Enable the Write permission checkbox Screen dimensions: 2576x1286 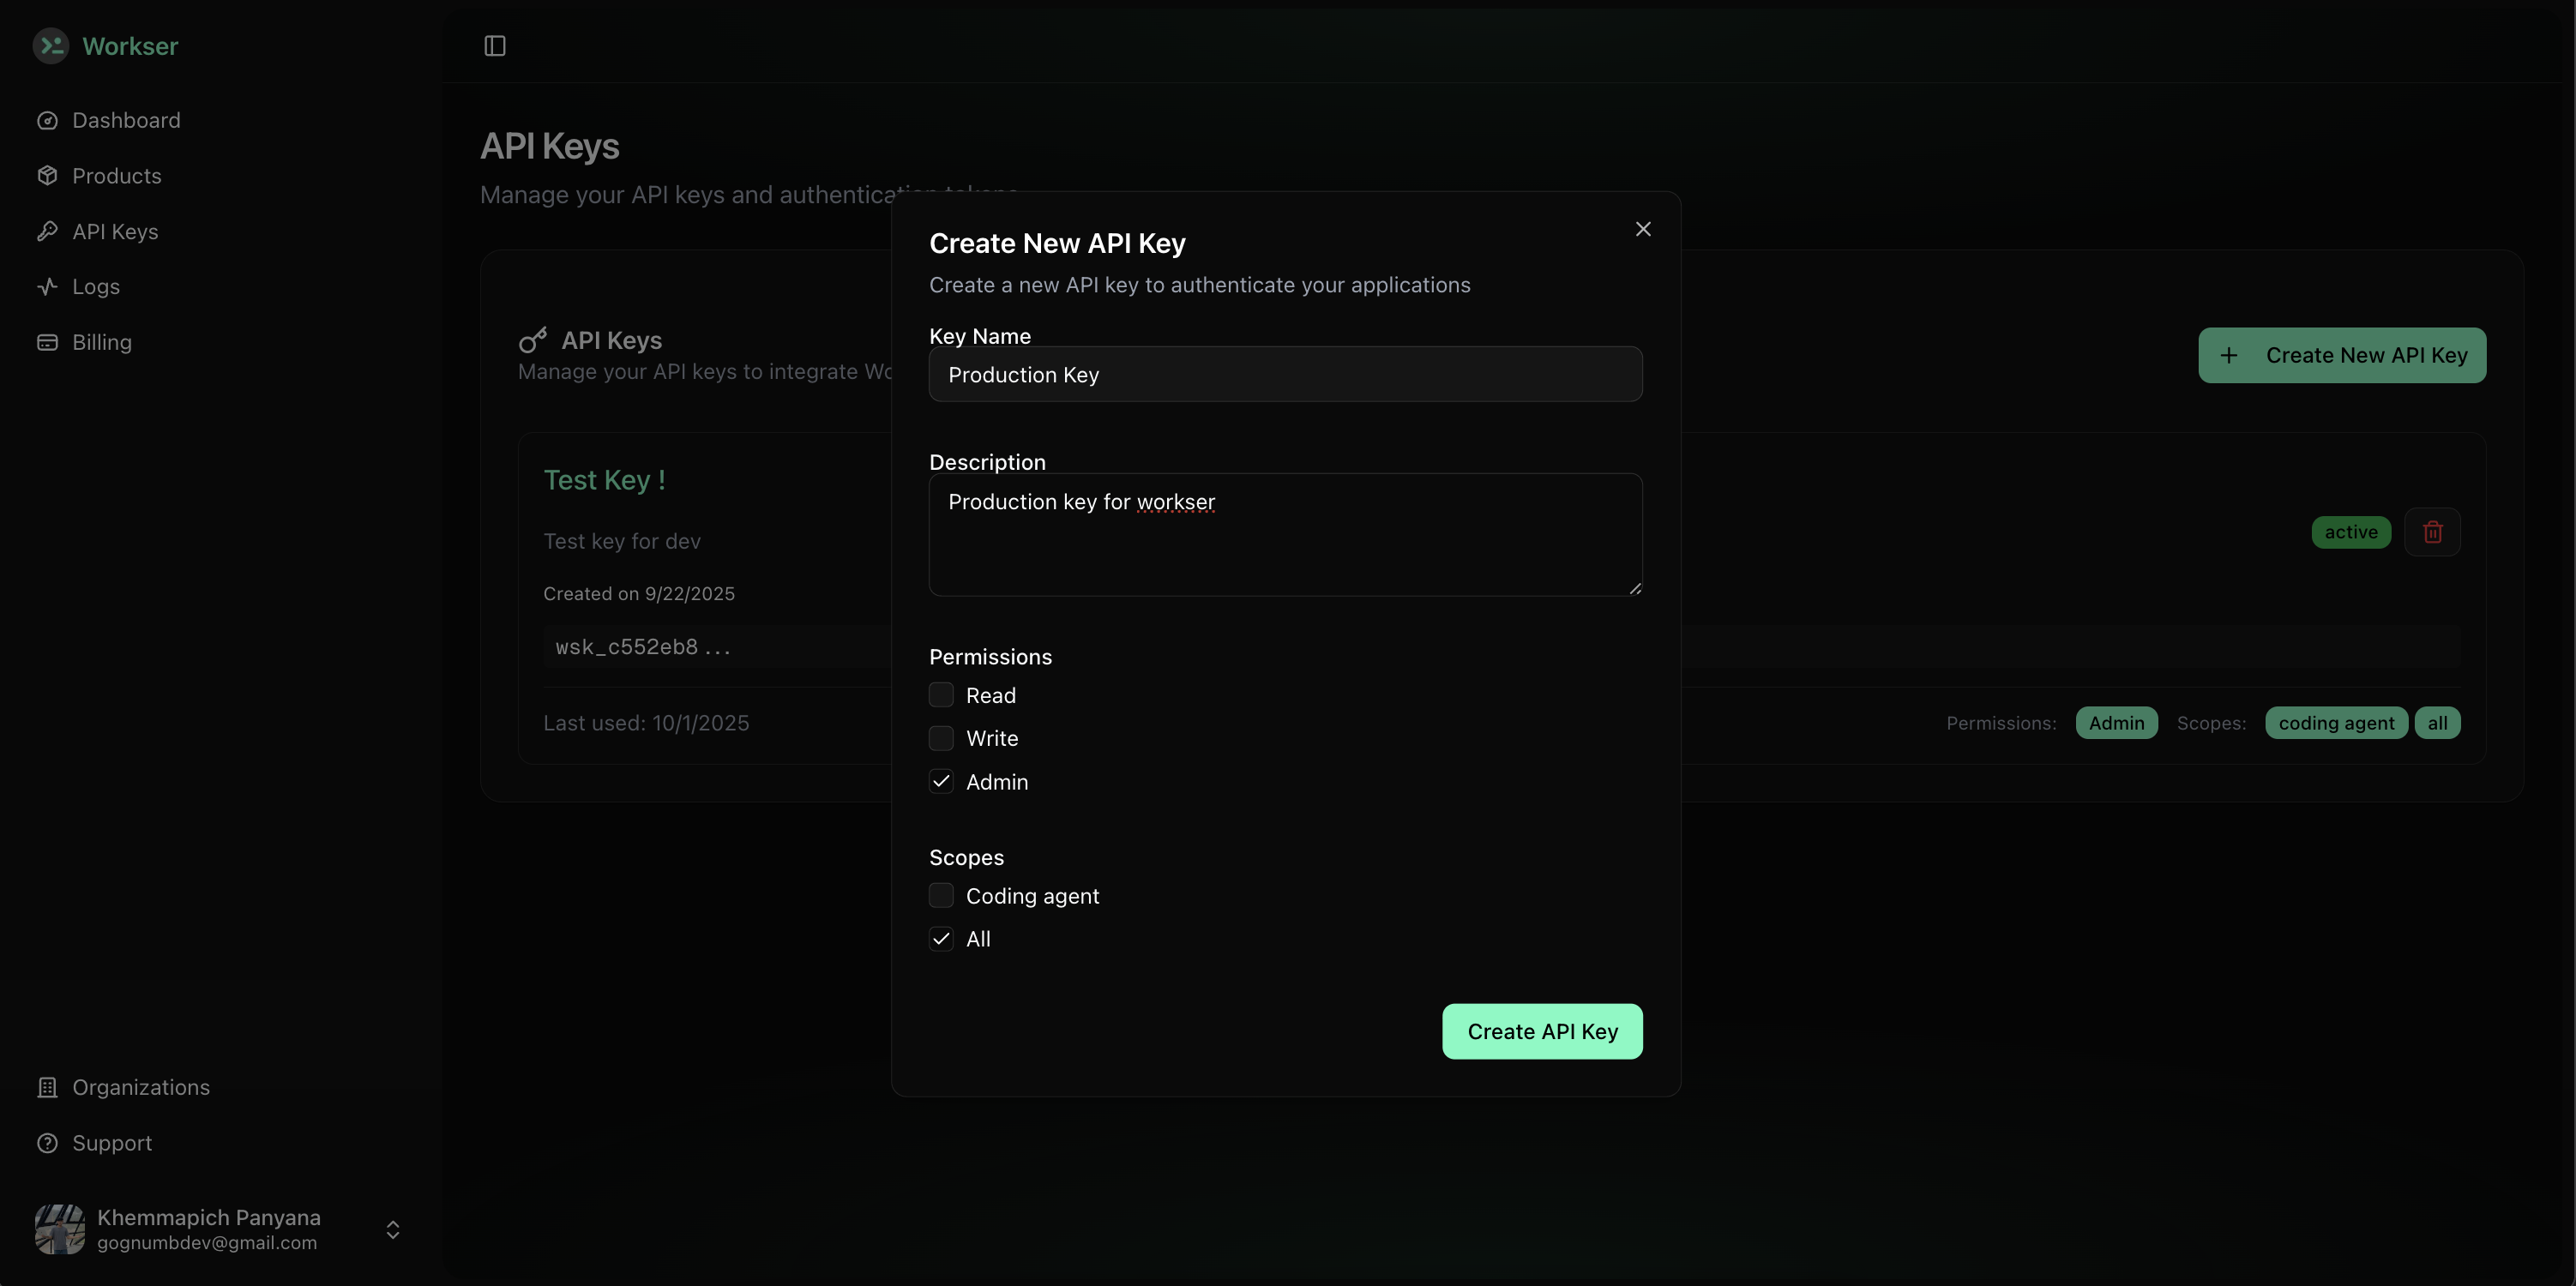(x=940, y=738)
